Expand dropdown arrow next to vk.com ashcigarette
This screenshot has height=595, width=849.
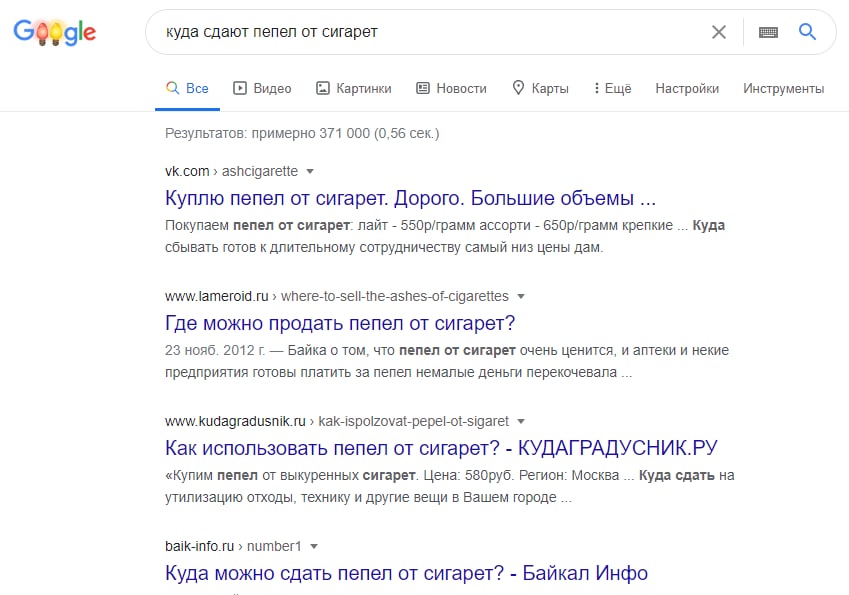(x=310, y=172)
